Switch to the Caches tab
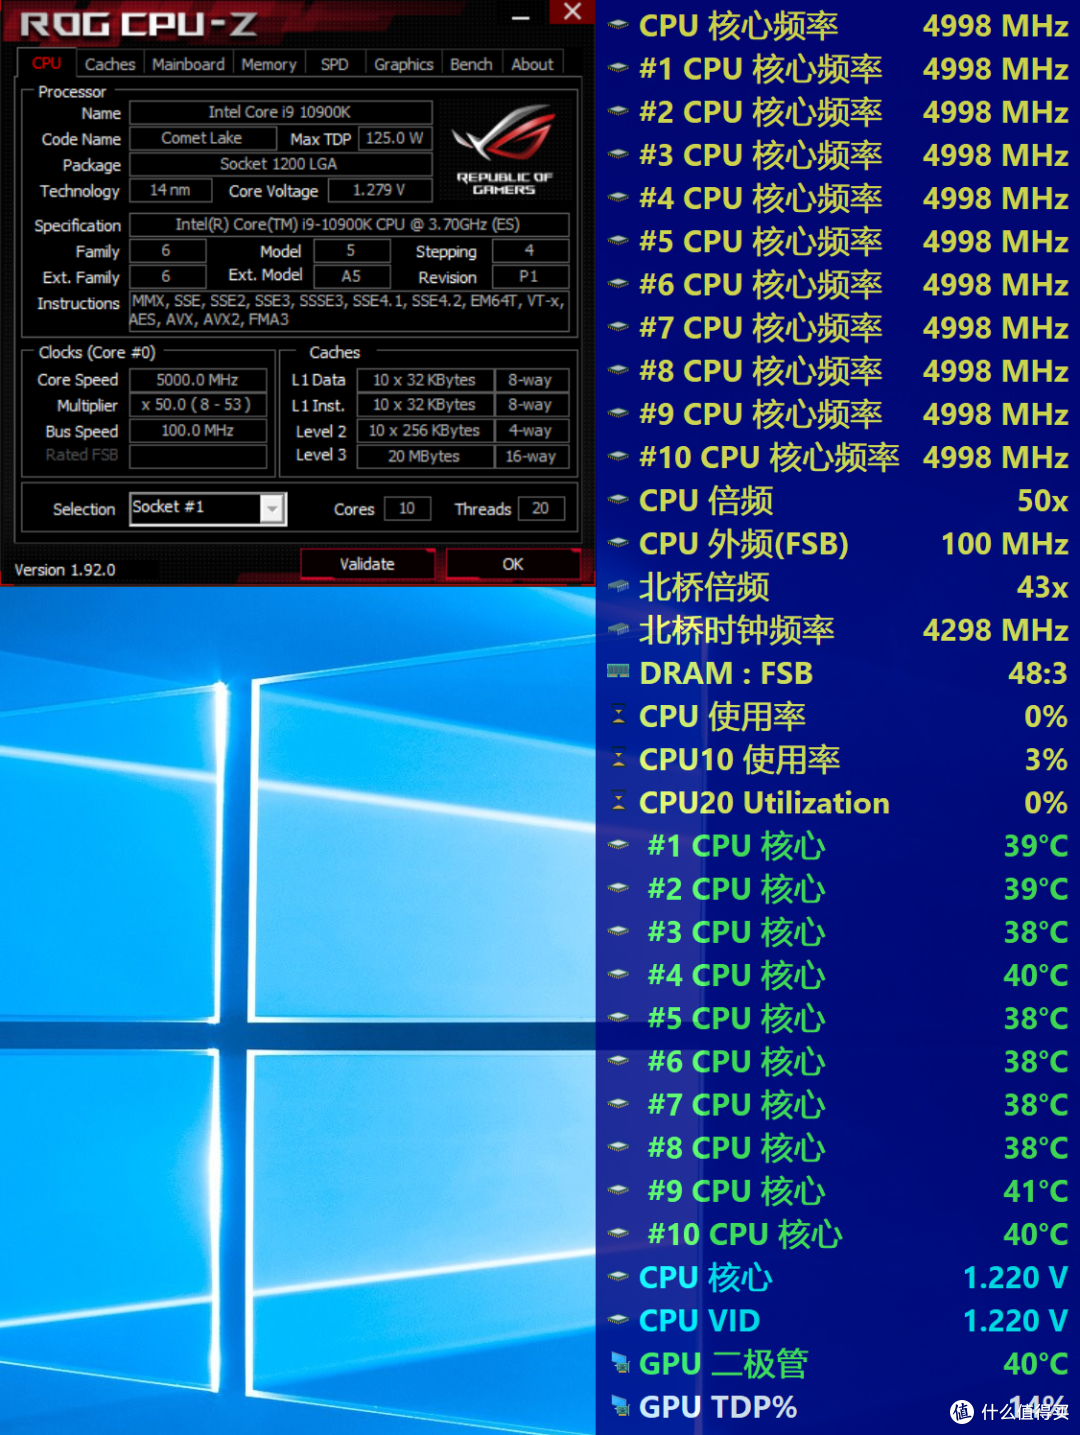This screenshot has height=1435, width=1080. tap(109, 64)
